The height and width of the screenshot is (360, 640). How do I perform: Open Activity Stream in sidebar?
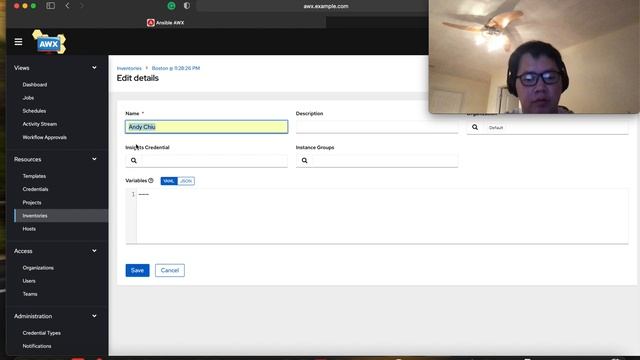[40, 124]
